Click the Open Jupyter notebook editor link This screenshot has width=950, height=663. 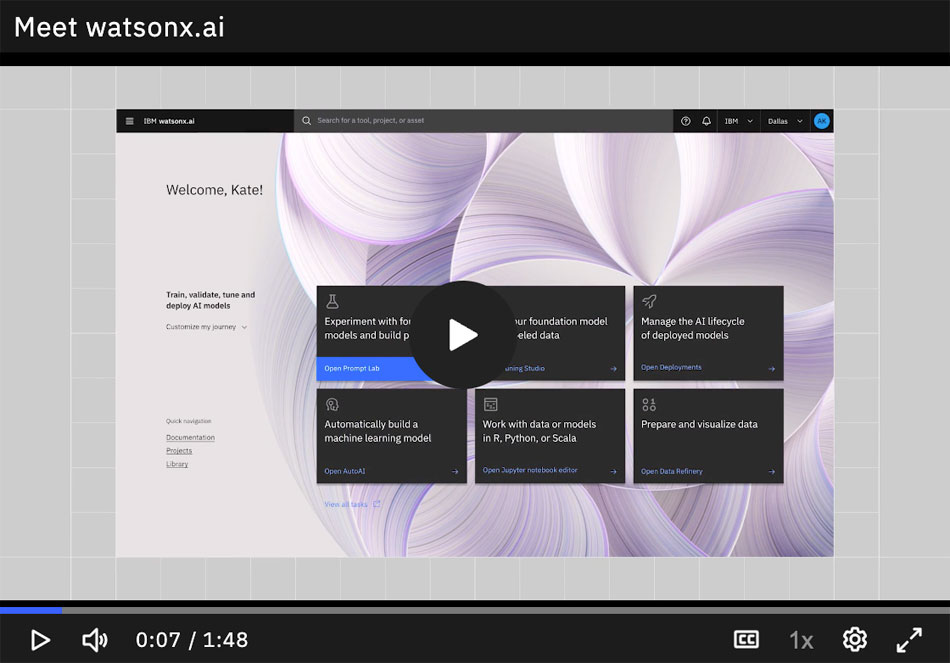coord(530,470)
